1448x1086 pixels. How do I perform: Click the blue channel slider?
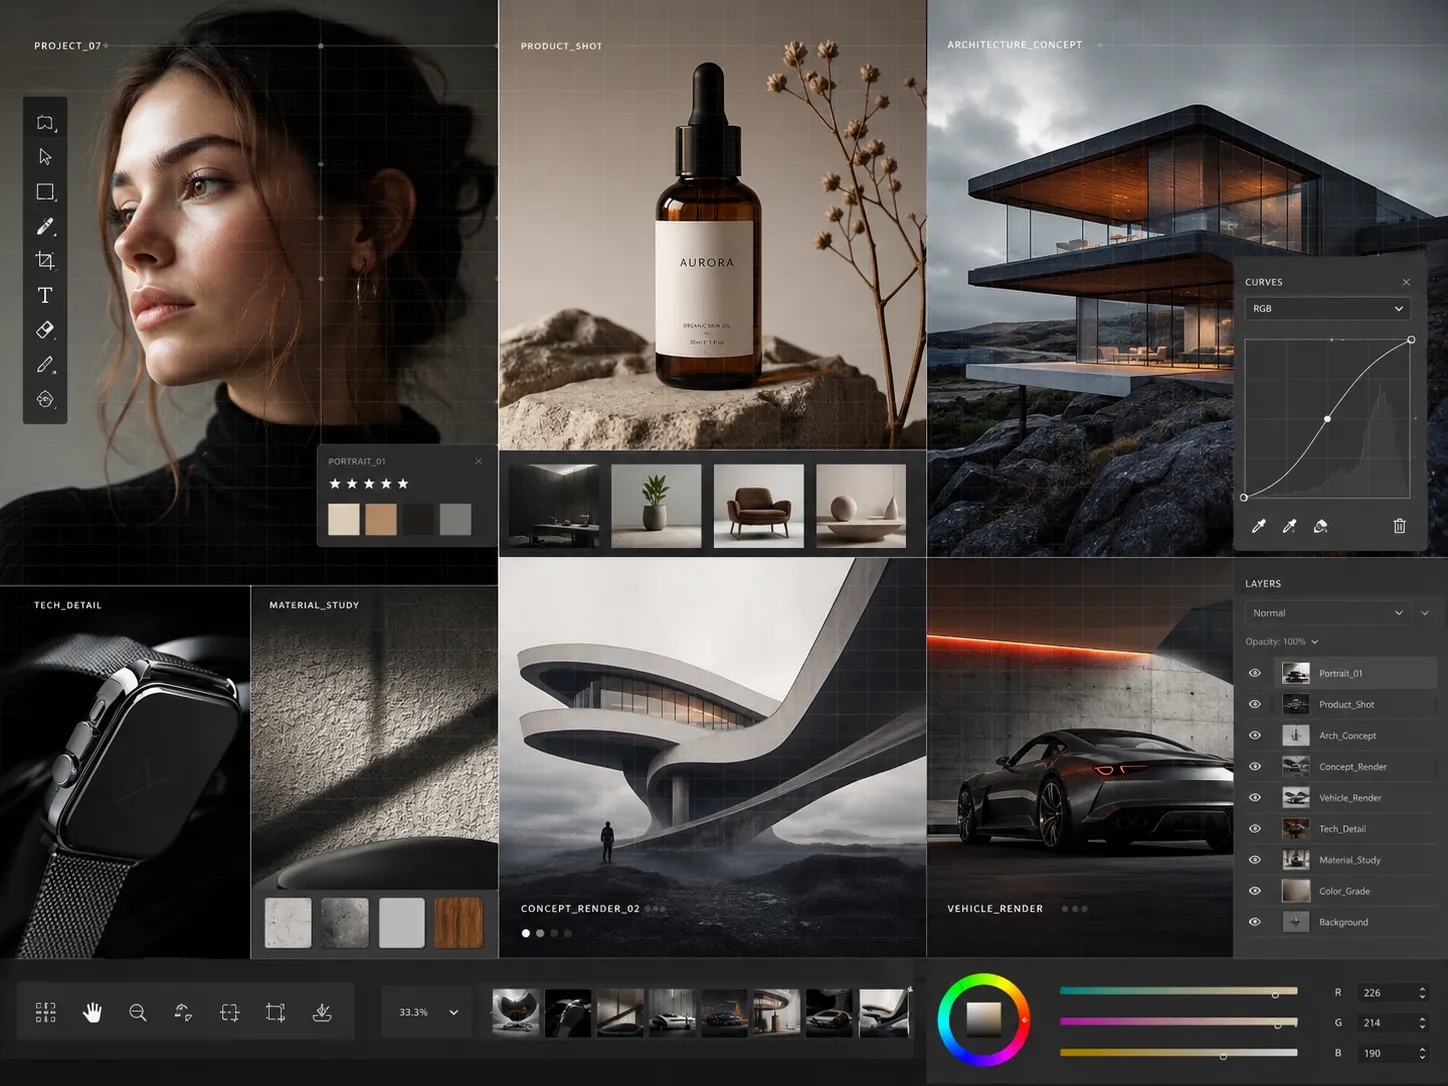(x=1179, y=1052)
